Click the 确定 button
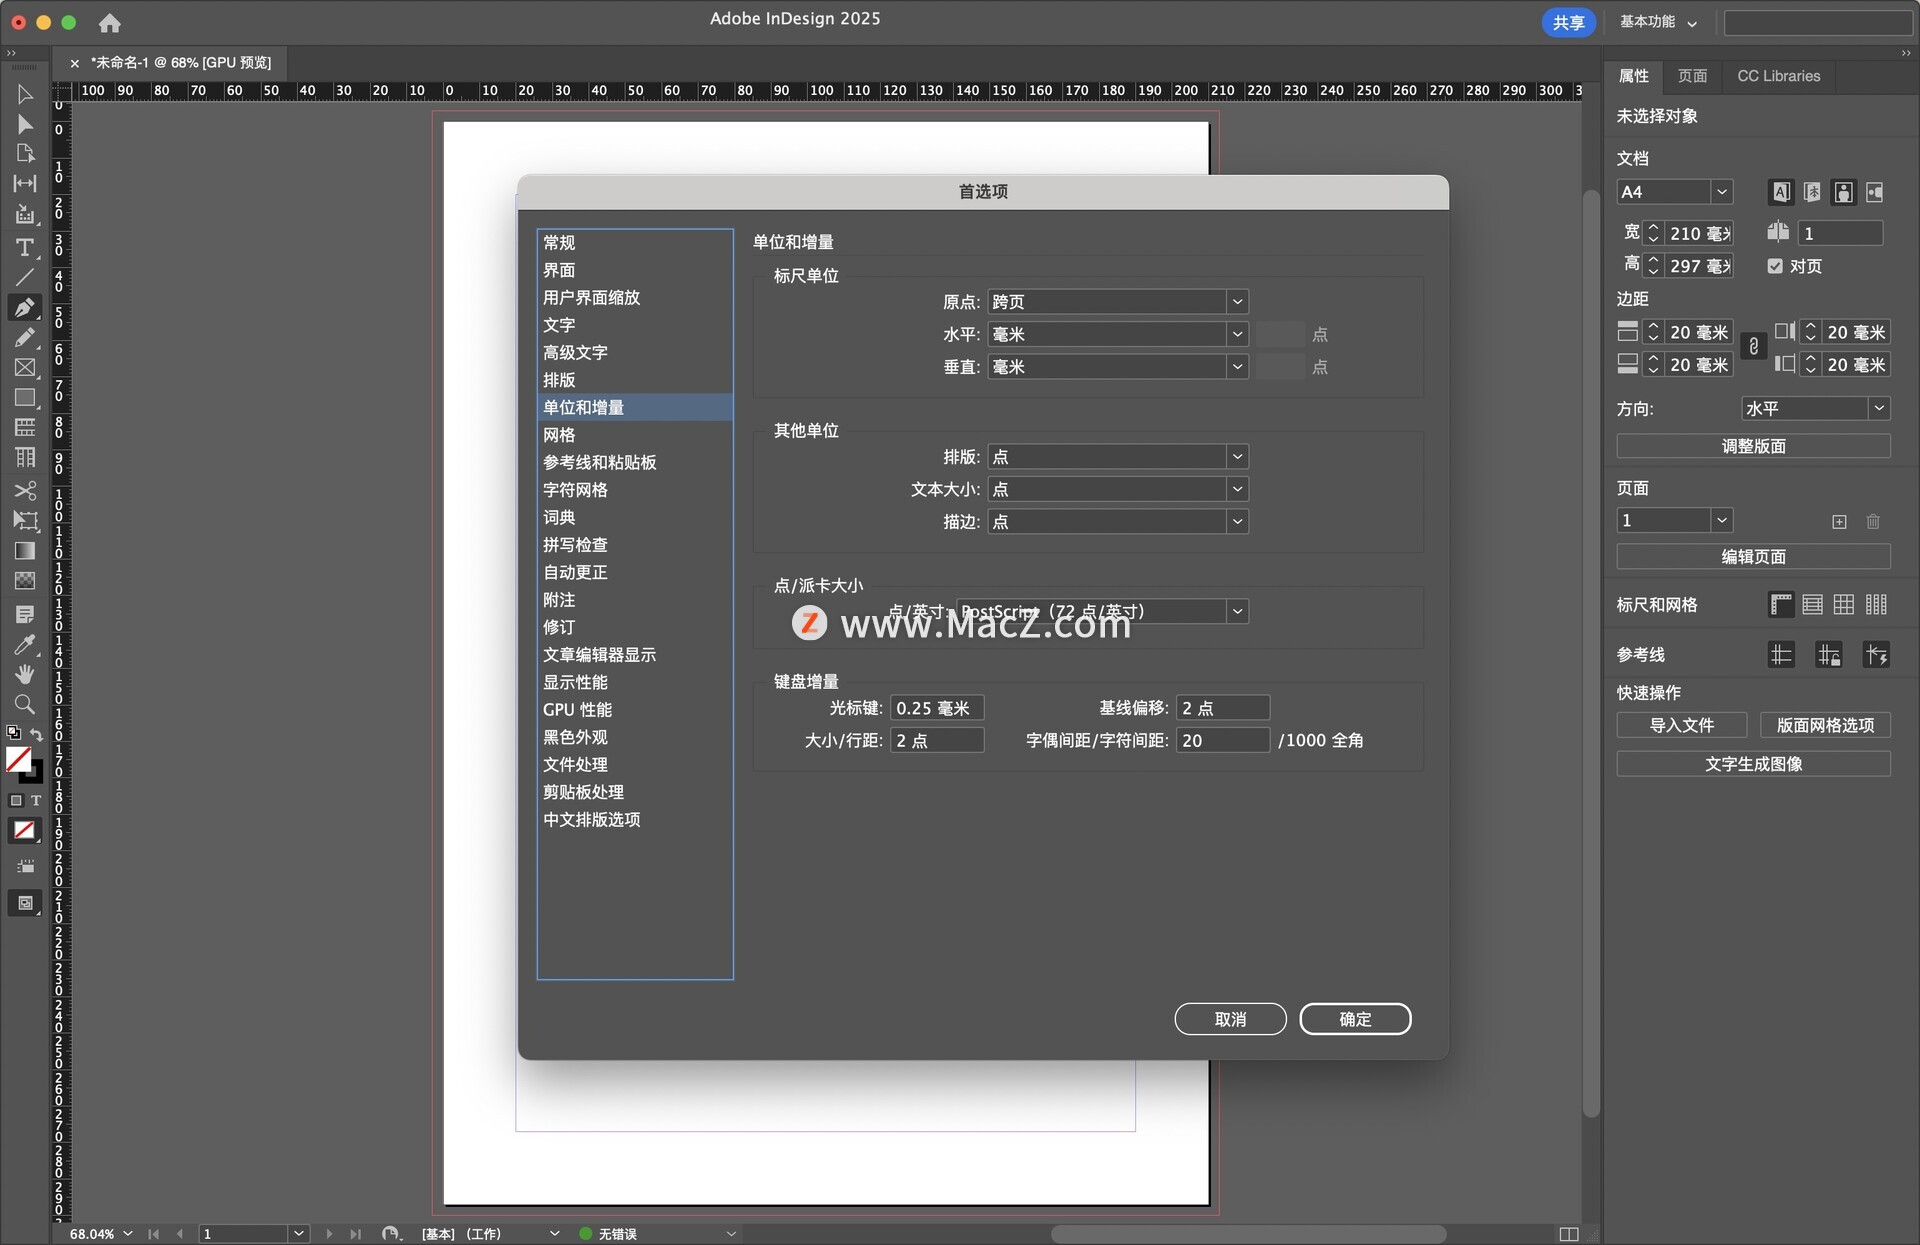The image size is (1920, 1245). click(x=1354, y=1018)
